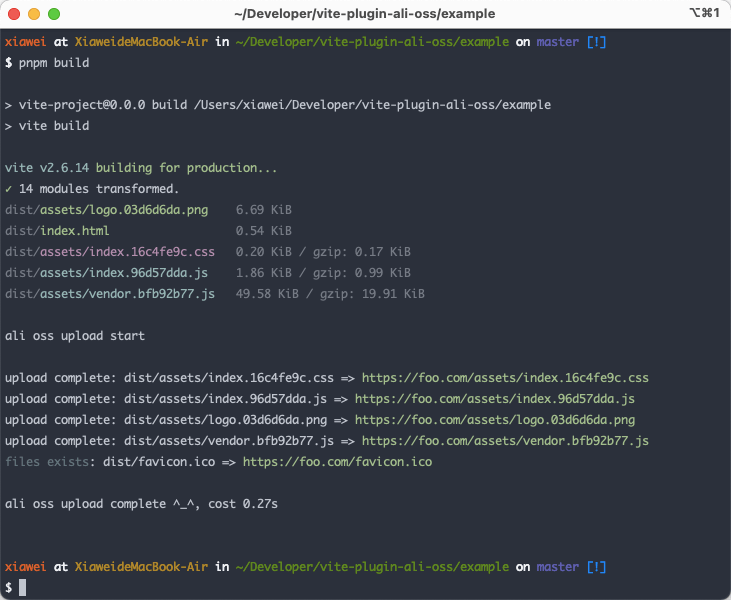Click the '0.54 KiB' size value
The height and width of the screenshot is (600, 731).
point(263,231)
